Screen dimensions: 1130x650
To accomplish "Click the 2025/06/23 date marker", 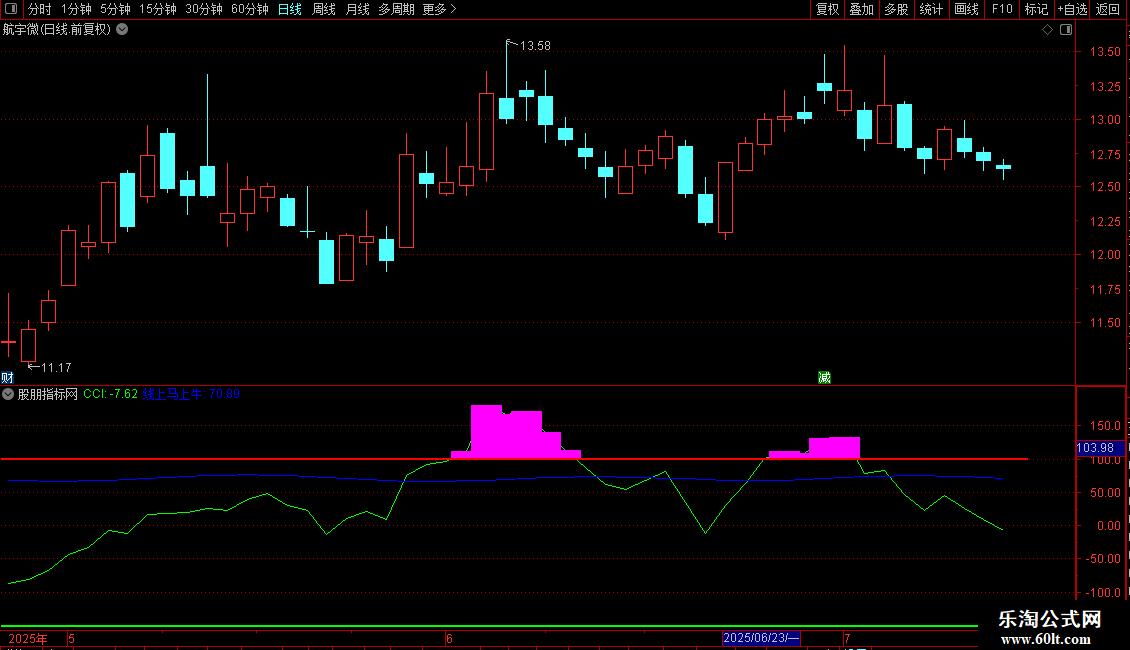I will coord(761,638).
